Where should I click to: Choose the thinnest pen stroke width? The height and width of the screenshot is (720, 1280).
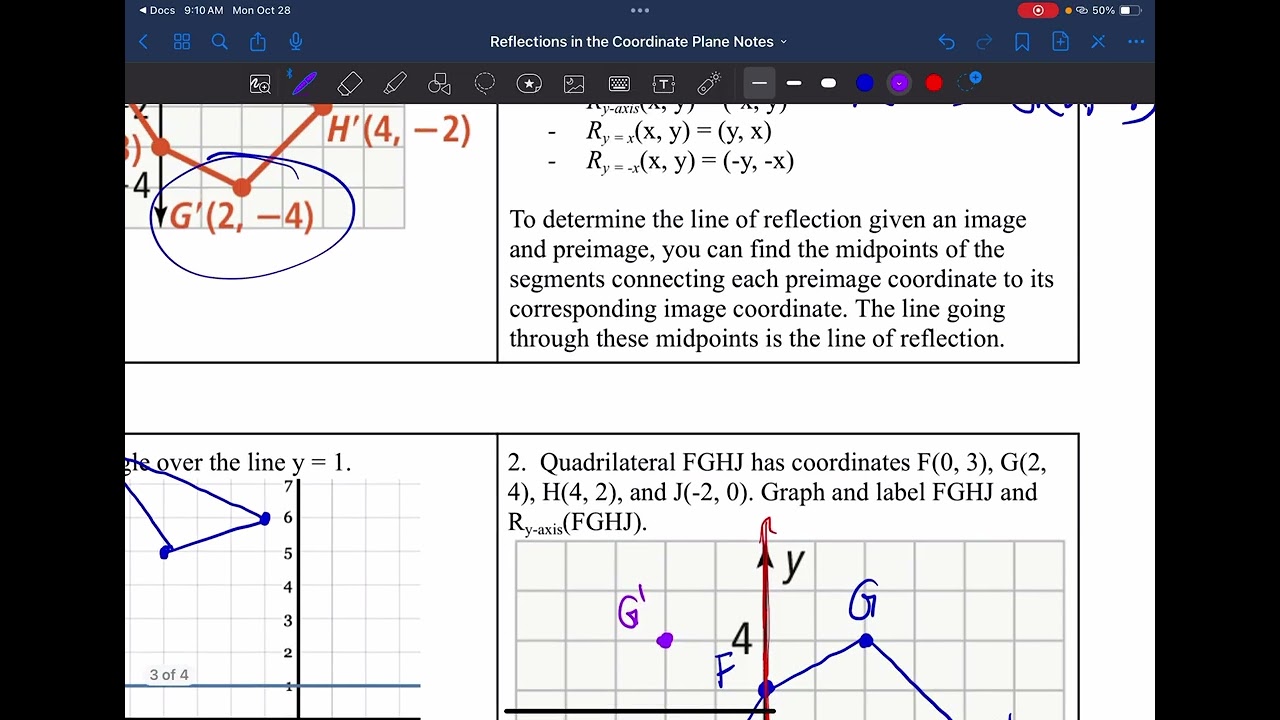tap(759, 83)
